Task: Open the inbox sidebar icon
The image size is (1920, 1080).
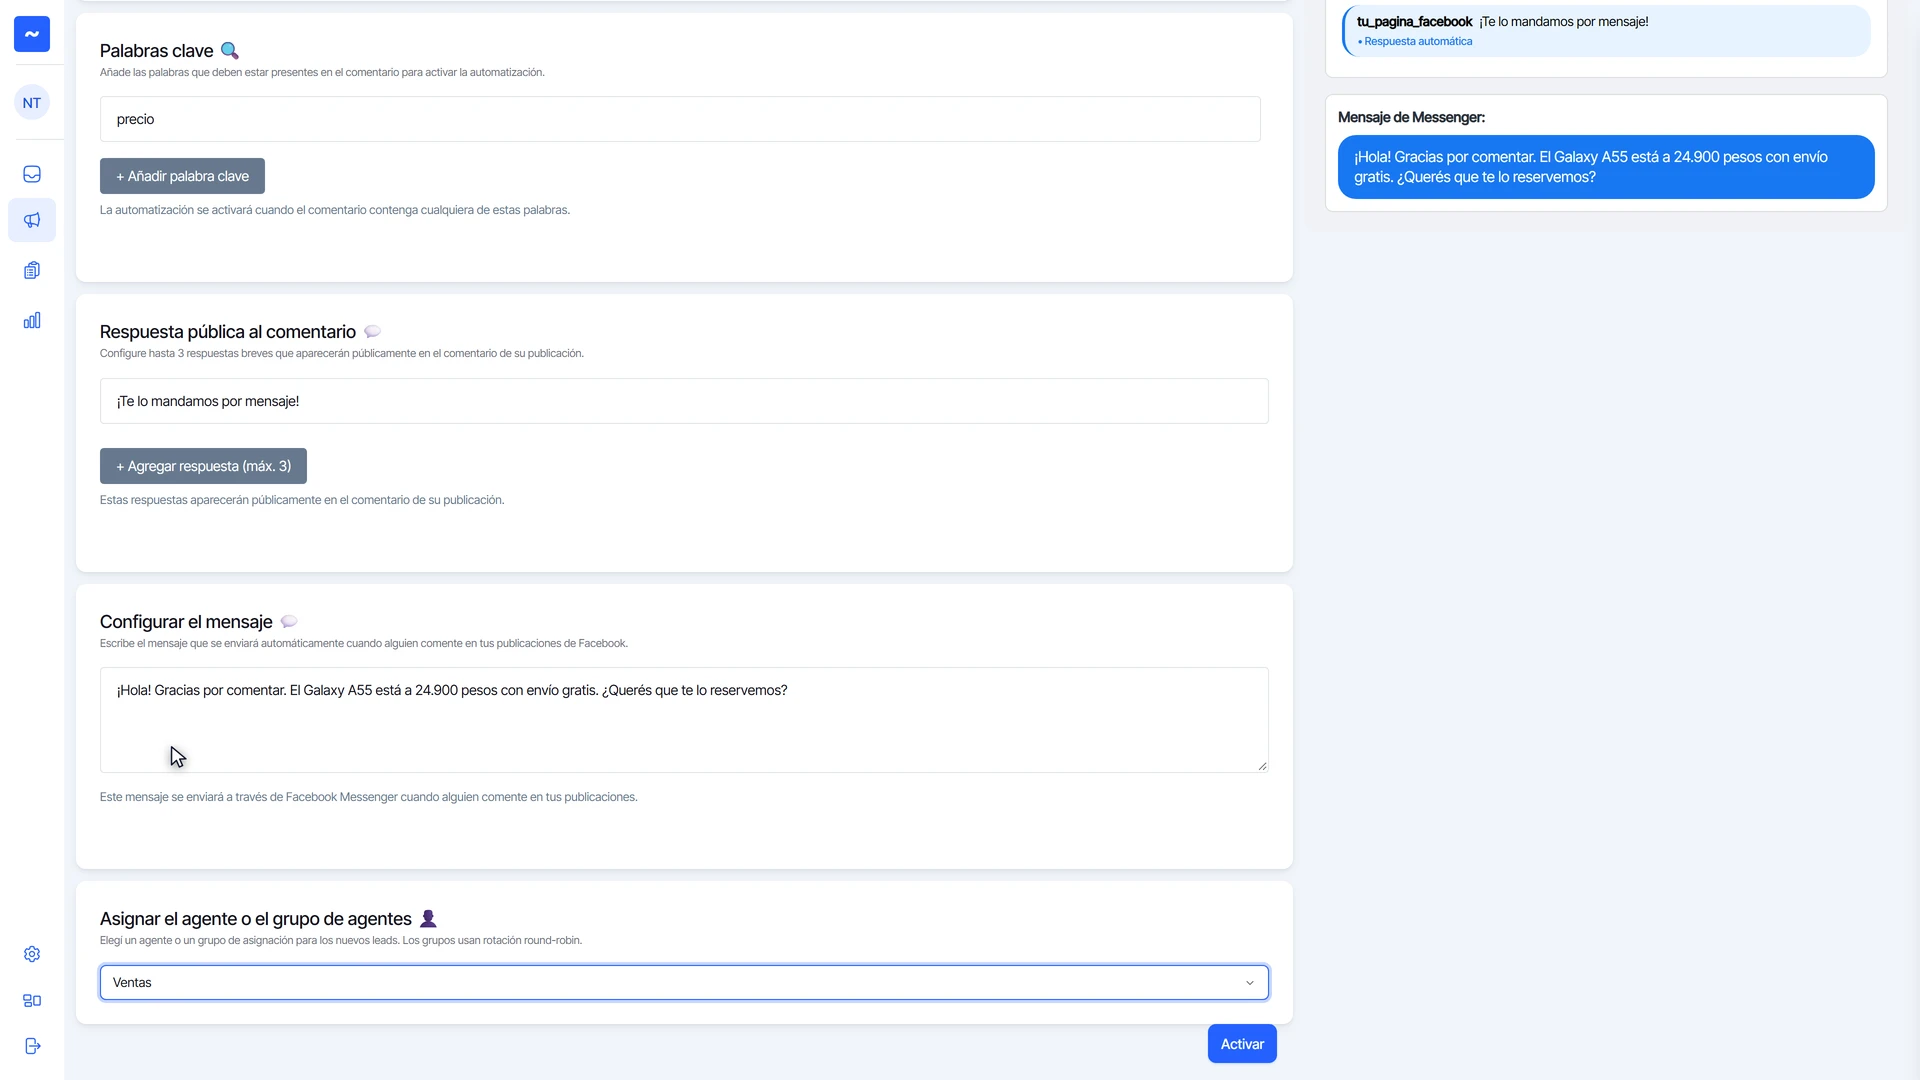Action: pos(32,174)
